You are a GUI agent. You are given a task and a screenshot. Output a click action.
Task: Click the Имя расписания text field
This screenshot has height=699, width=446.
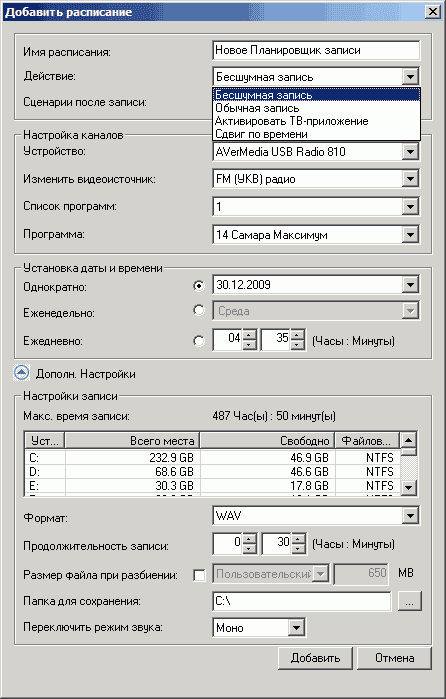point(316,50)
